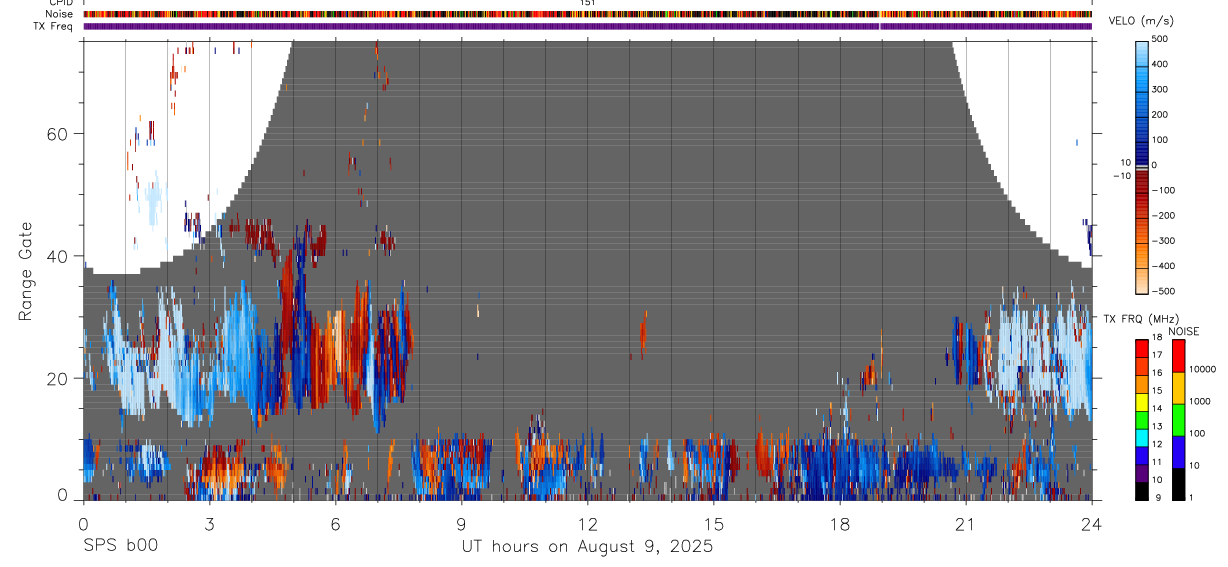Click the x-axis tick label 9
Screen dimensions: 1228x567
pos(461,523)
